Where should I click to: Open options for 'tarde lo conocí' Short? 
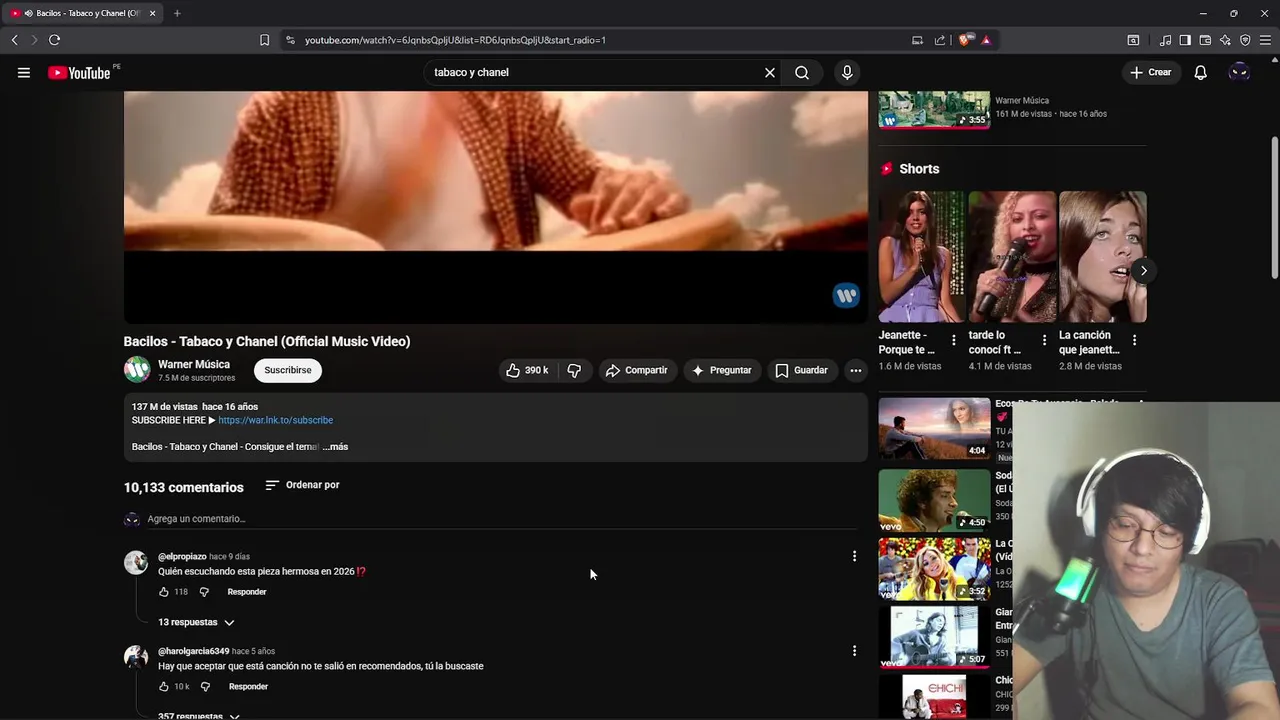1044,340
